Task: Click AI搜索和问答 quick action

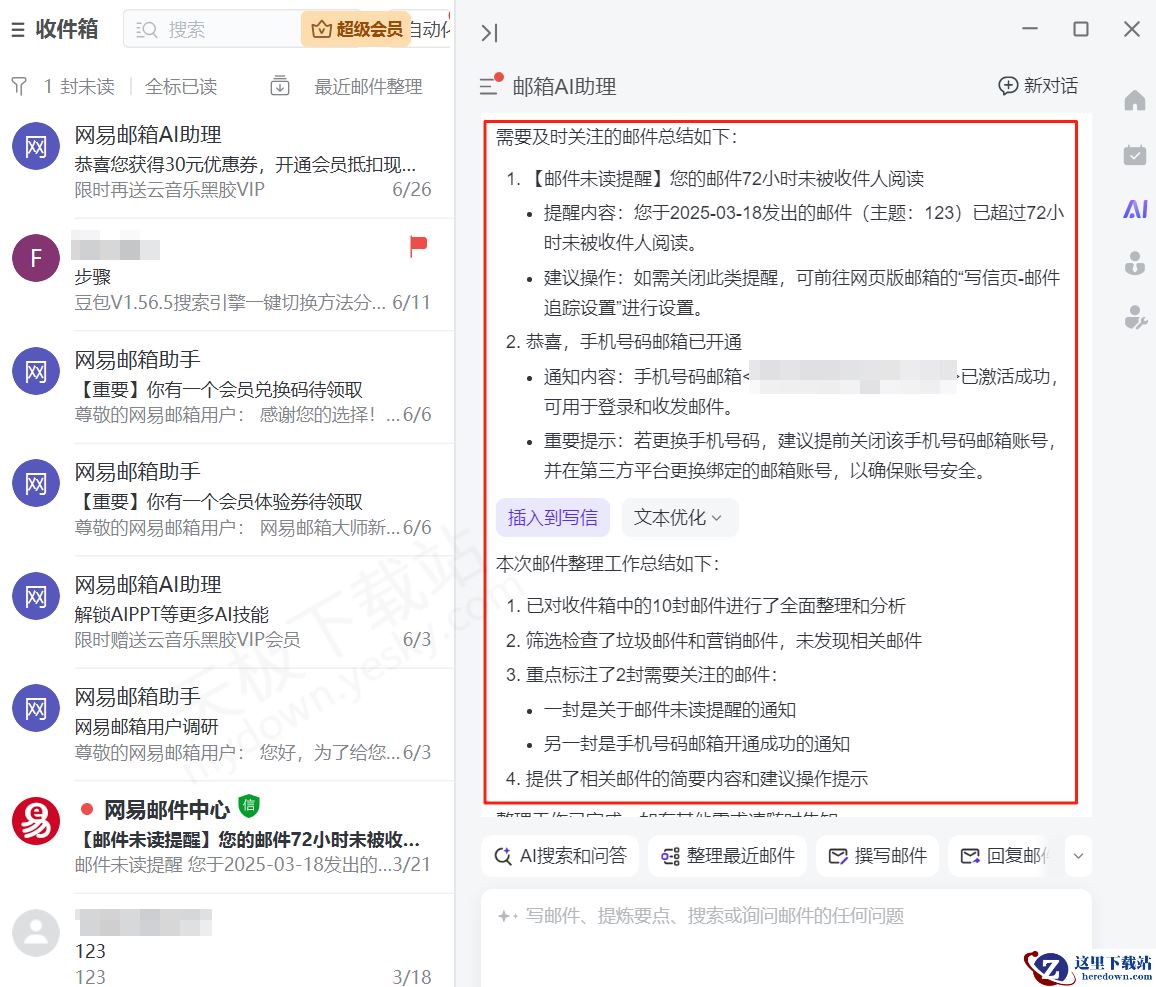Action: (x=560, y=856)
